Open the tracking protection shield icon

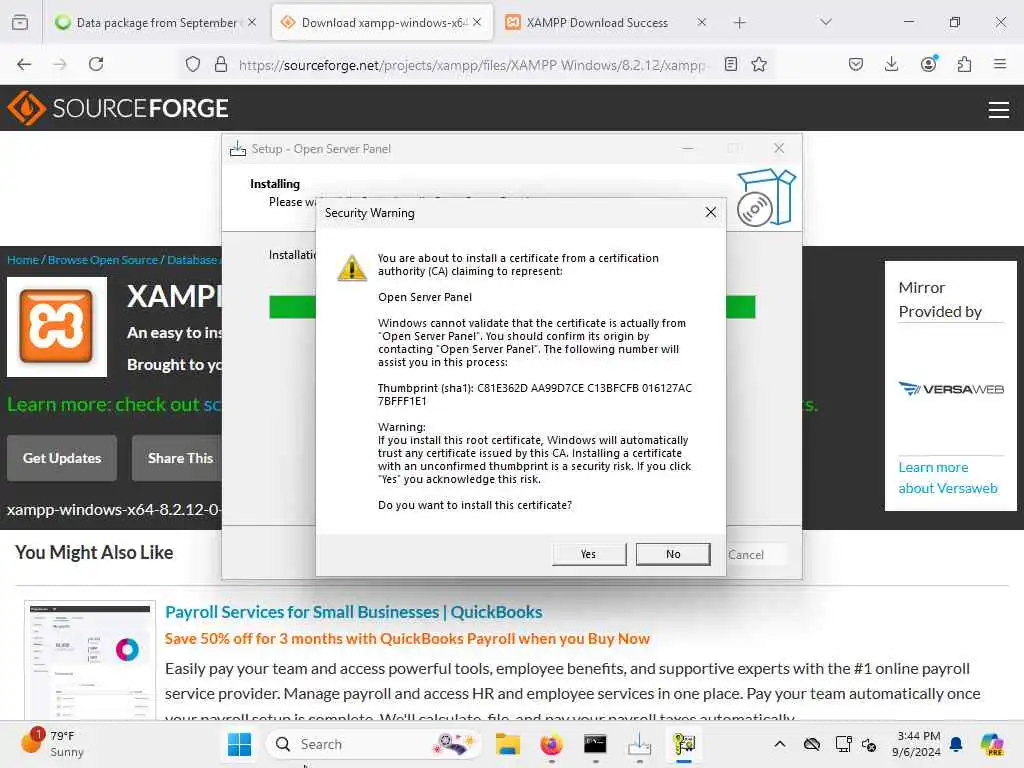point(193,64)
